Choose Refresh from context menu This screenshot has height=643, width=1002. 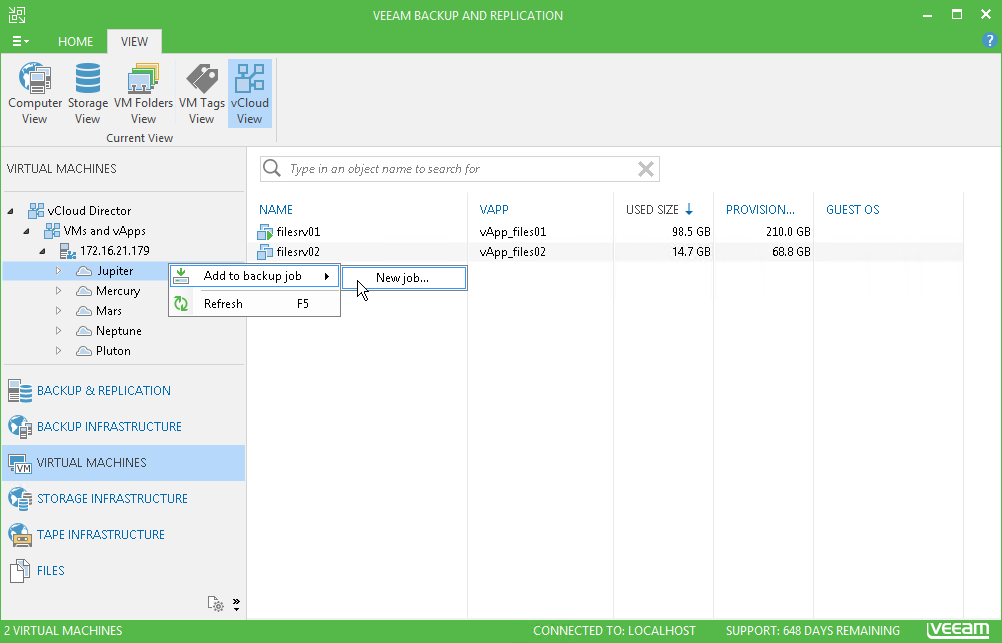coord(254,304)
